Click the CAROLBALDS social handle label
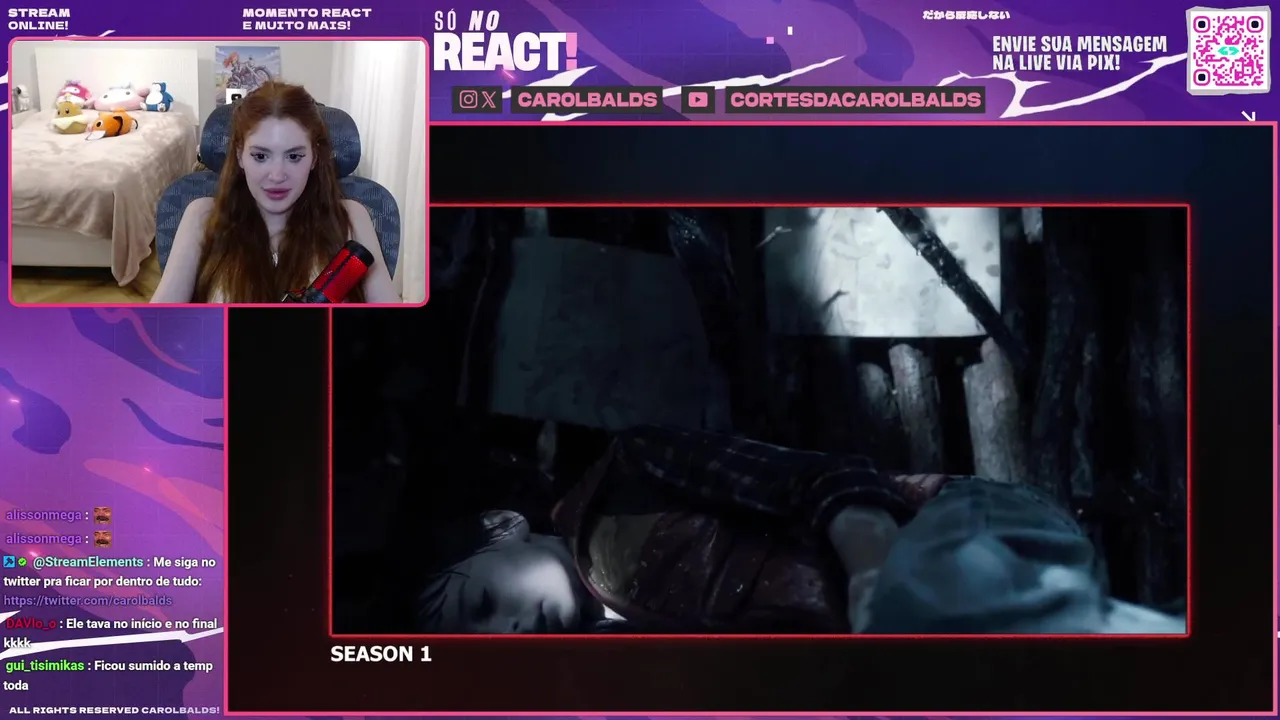This screenshot has height=720, width=1280. click(587, 99)
